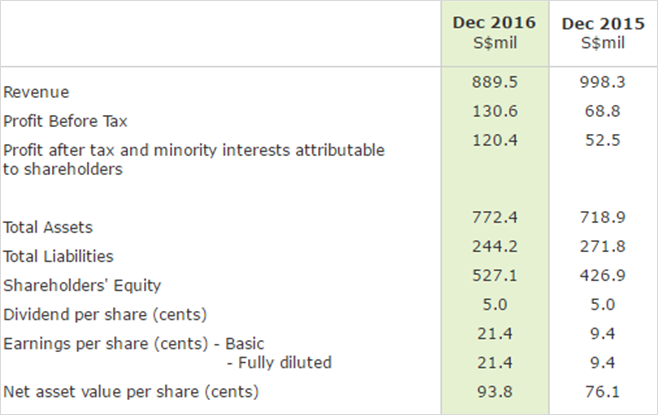Select the Total Liabilities row label
This screenshot has height=415, width=658.
(59, 256)
